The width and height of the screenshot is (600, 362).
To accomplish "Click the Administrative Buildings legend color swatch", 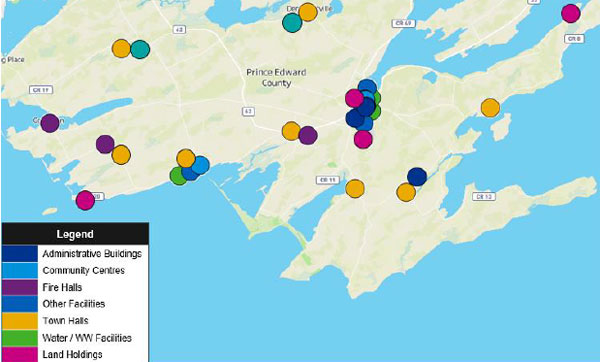I will tap(20, 253).
